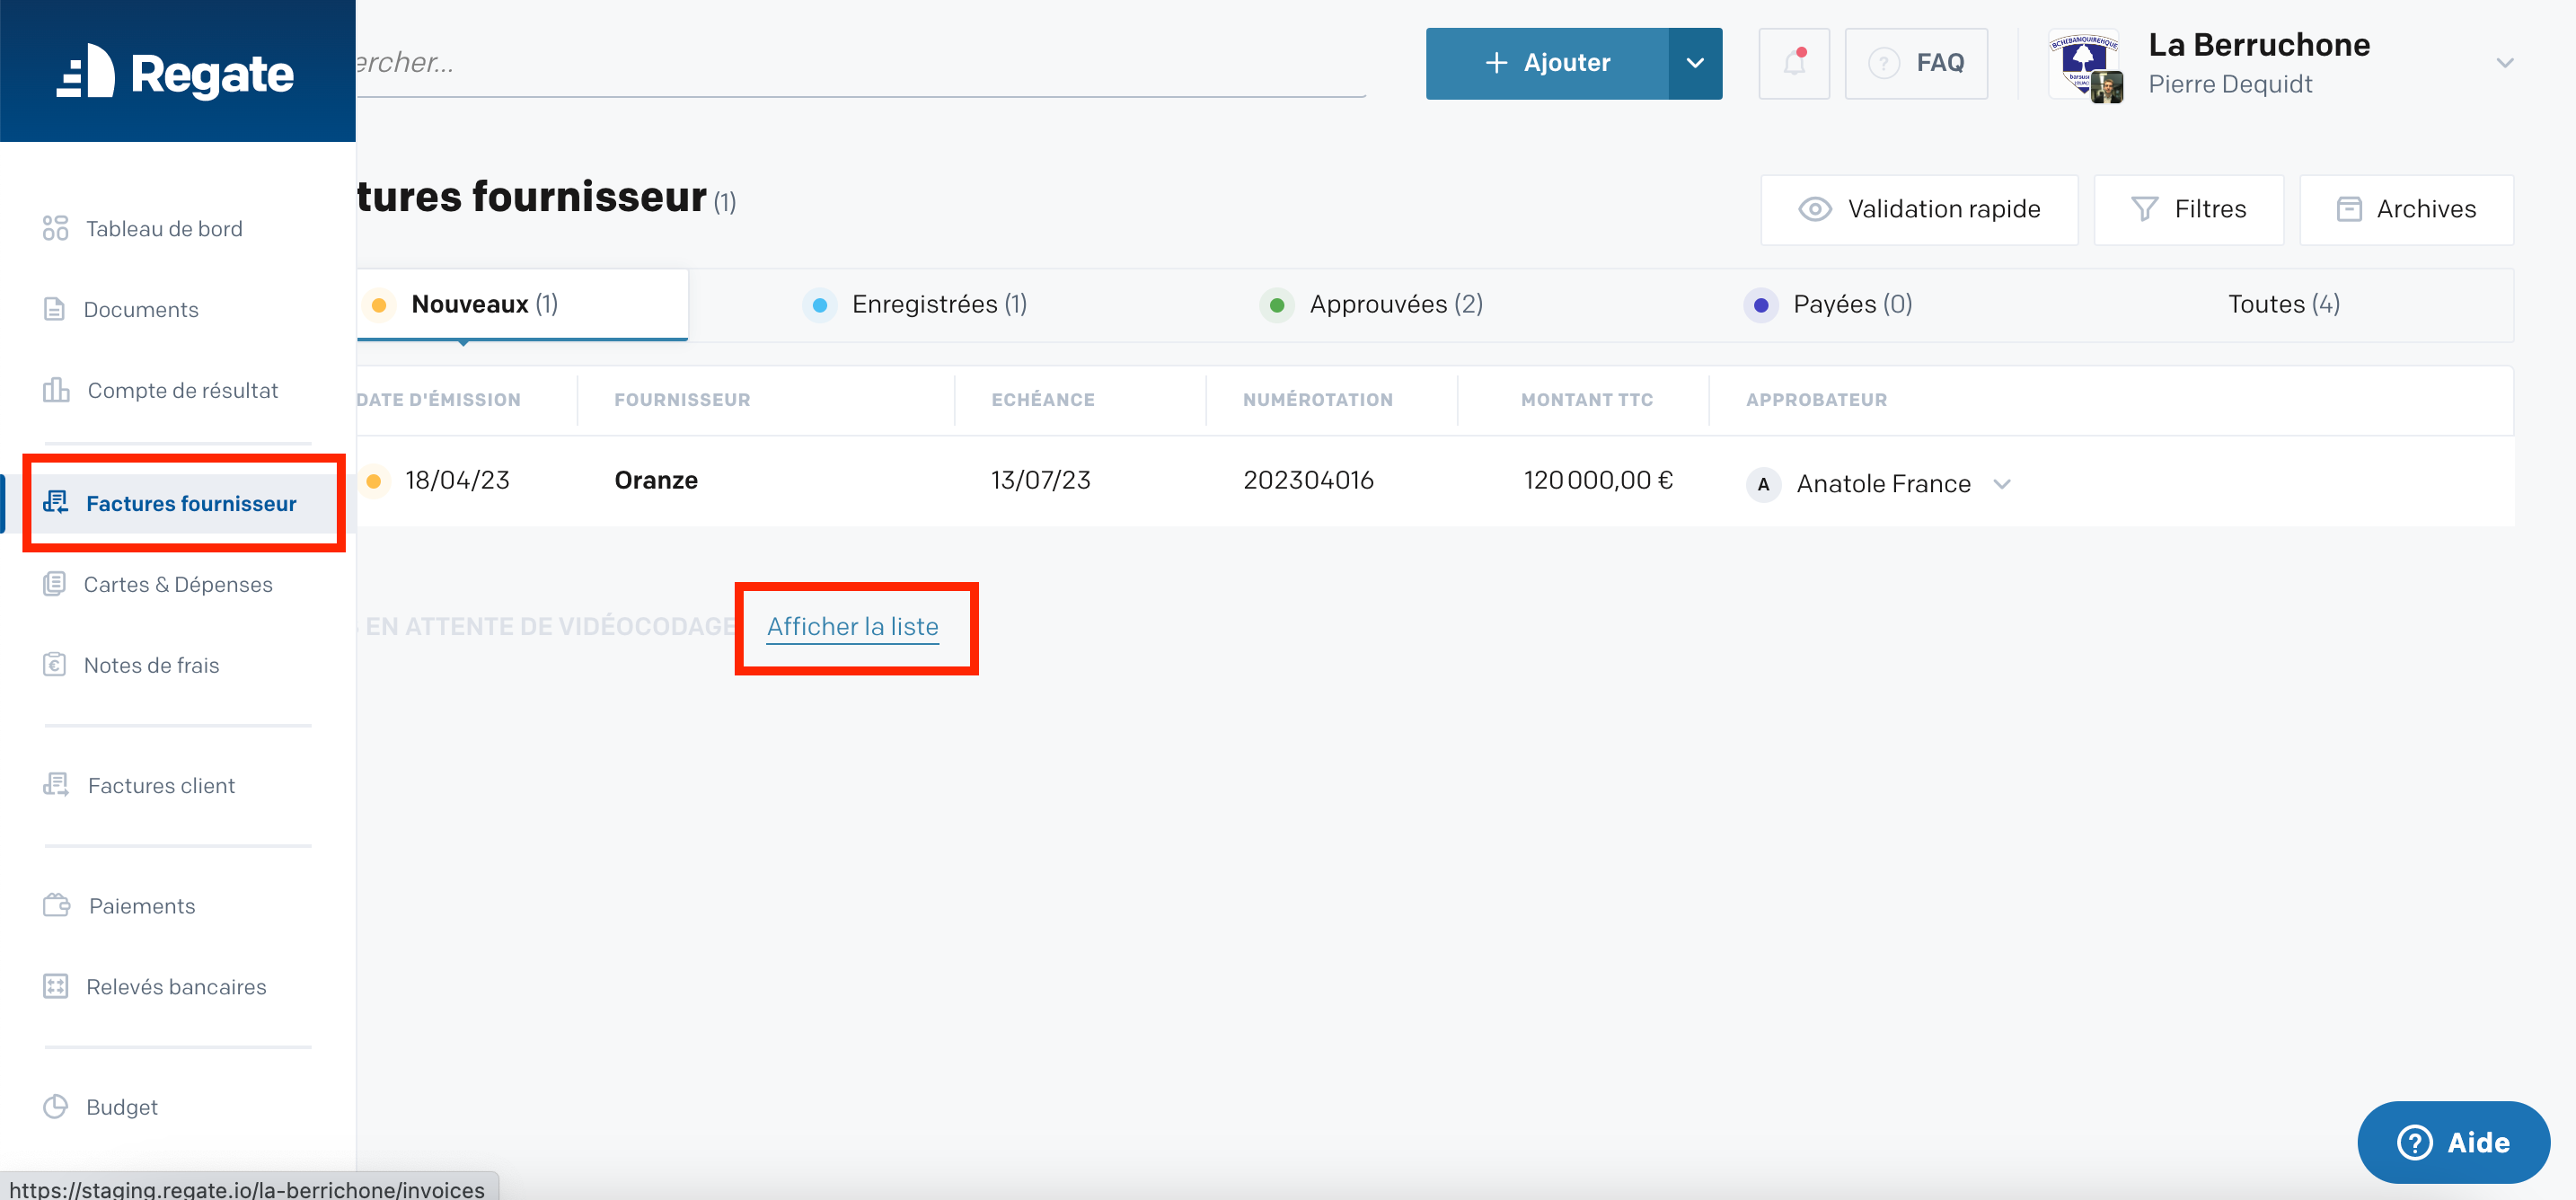Expand the La Berruchone account chevron
Screen dimensions: 2576x1200
(x=2504, y=63)
